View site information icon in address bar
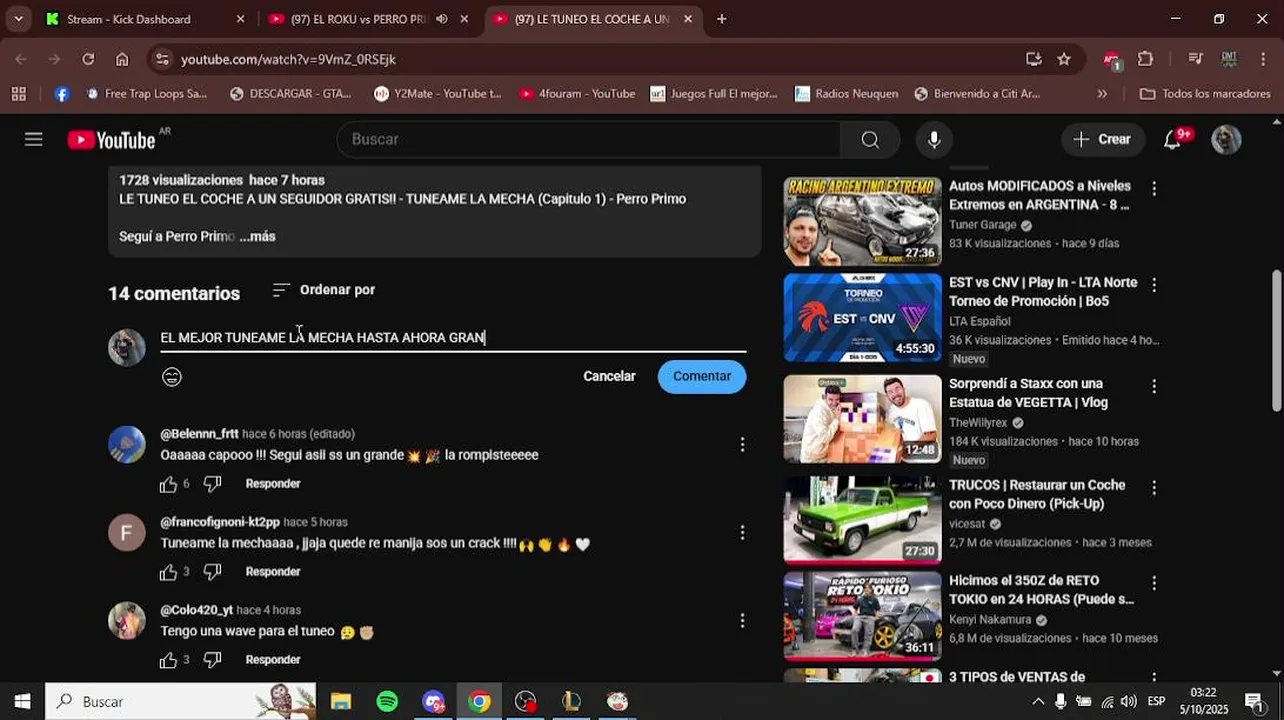The width and height of the screenshot is (1284, 720). [163, 59]
